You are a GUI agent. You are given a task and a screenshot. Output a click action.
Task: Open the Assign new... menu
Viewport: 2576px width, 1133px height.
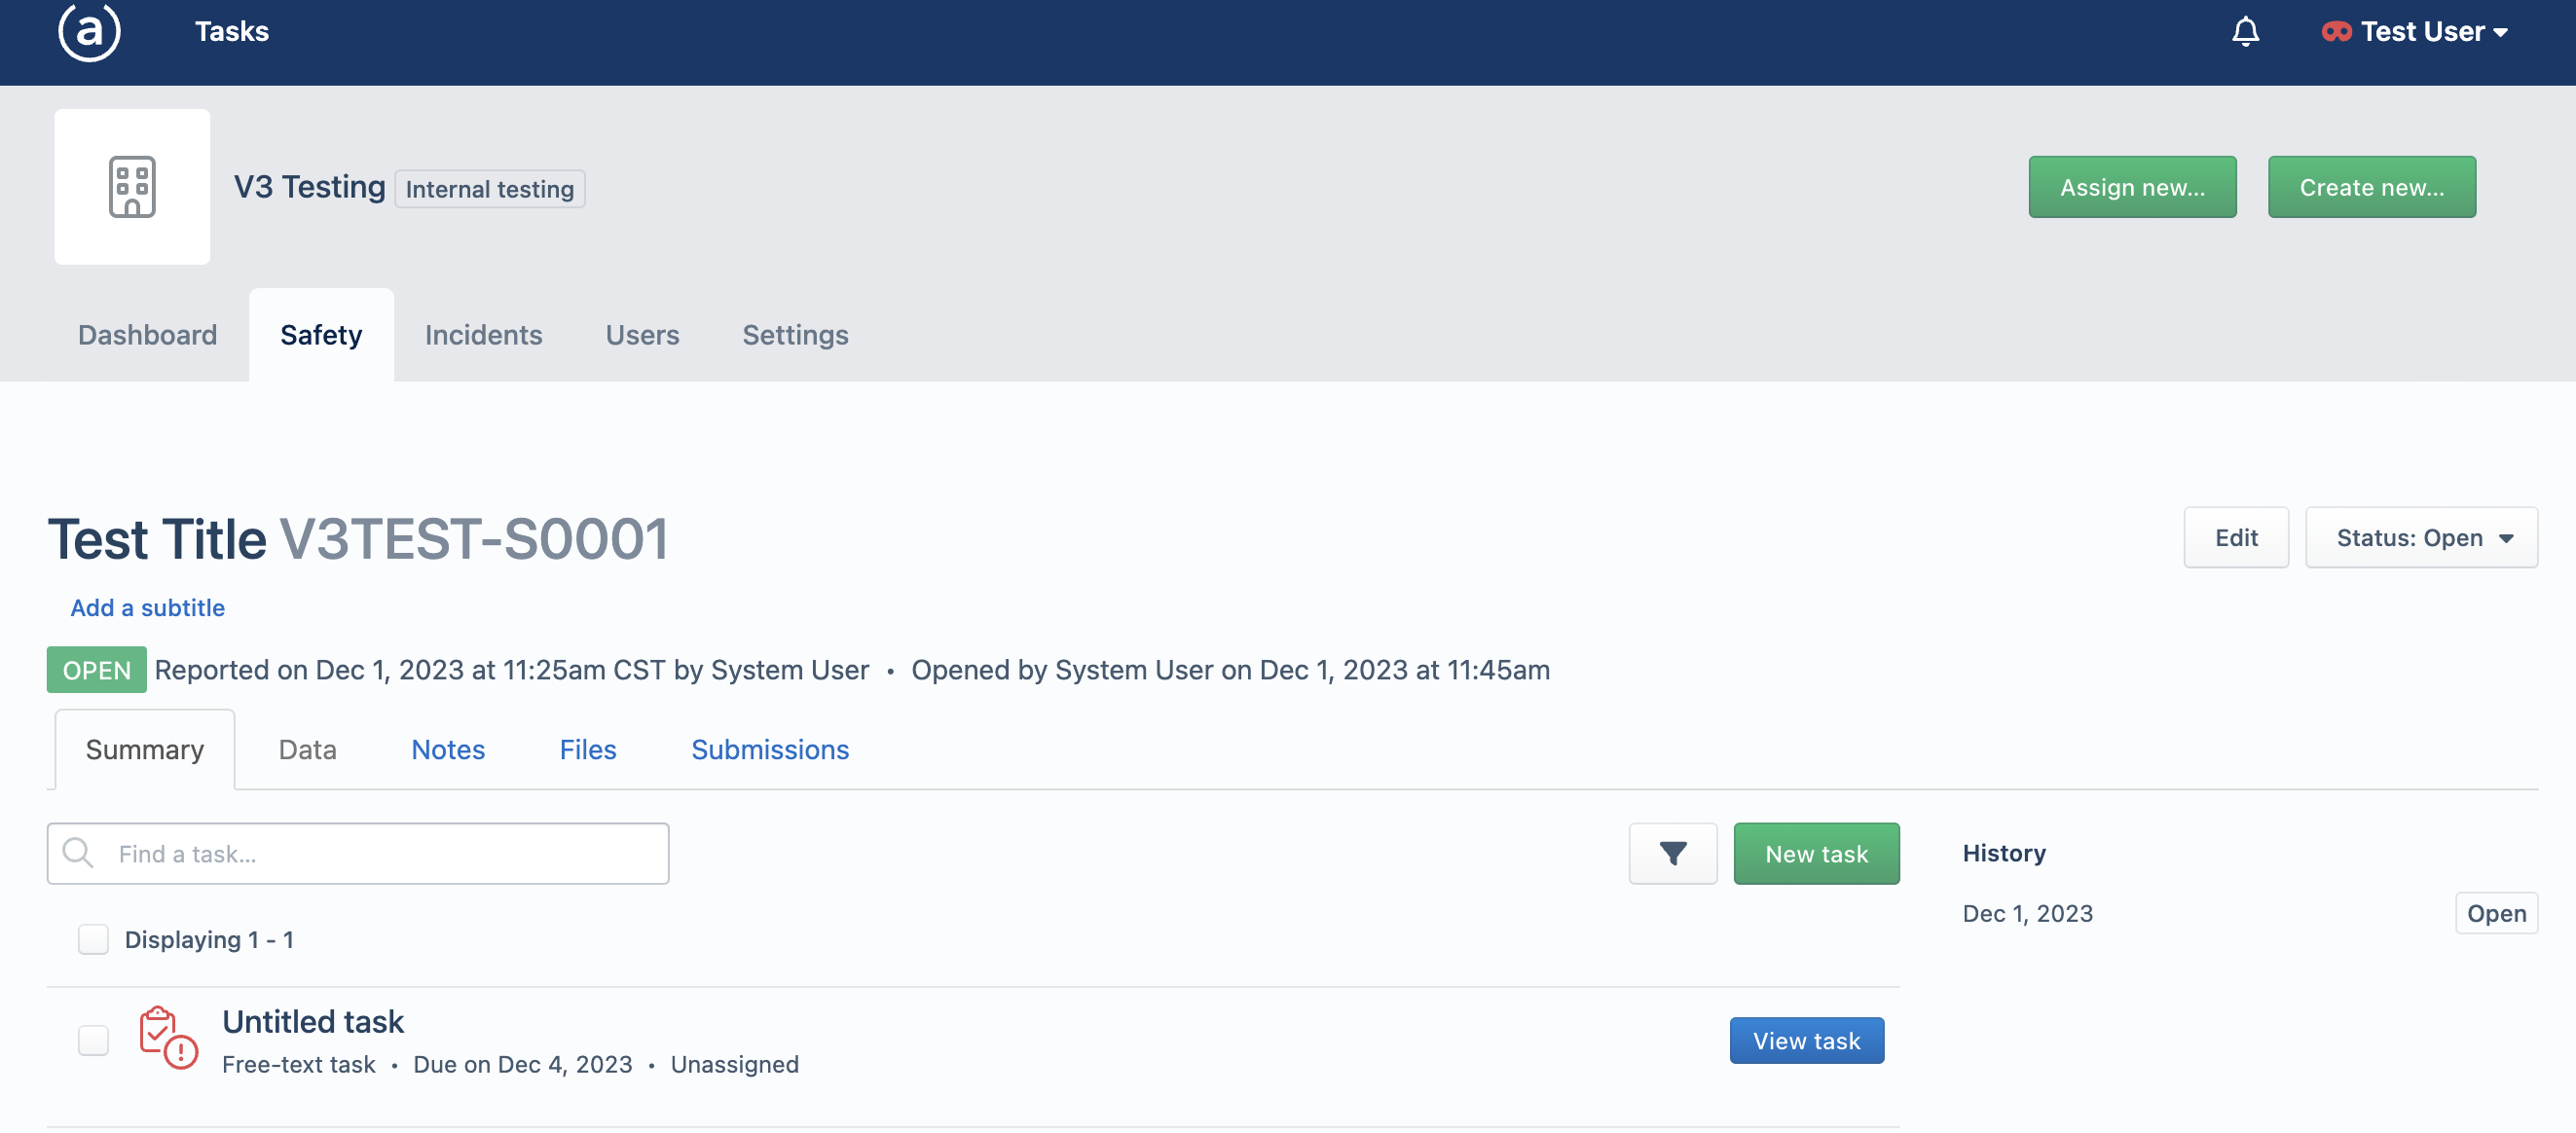[x=2132, y=187]
